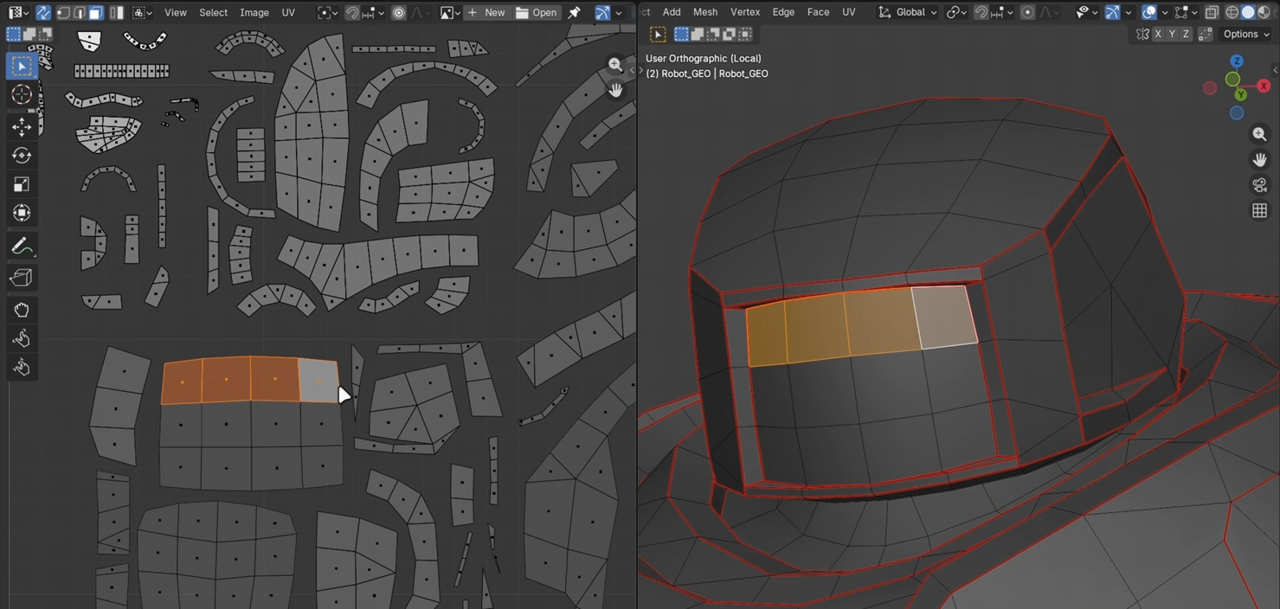This screenshot has height=609, width=1280.
Task: Open the Vertex menu in 3D viewport
Action: click(x=745, y=13)
